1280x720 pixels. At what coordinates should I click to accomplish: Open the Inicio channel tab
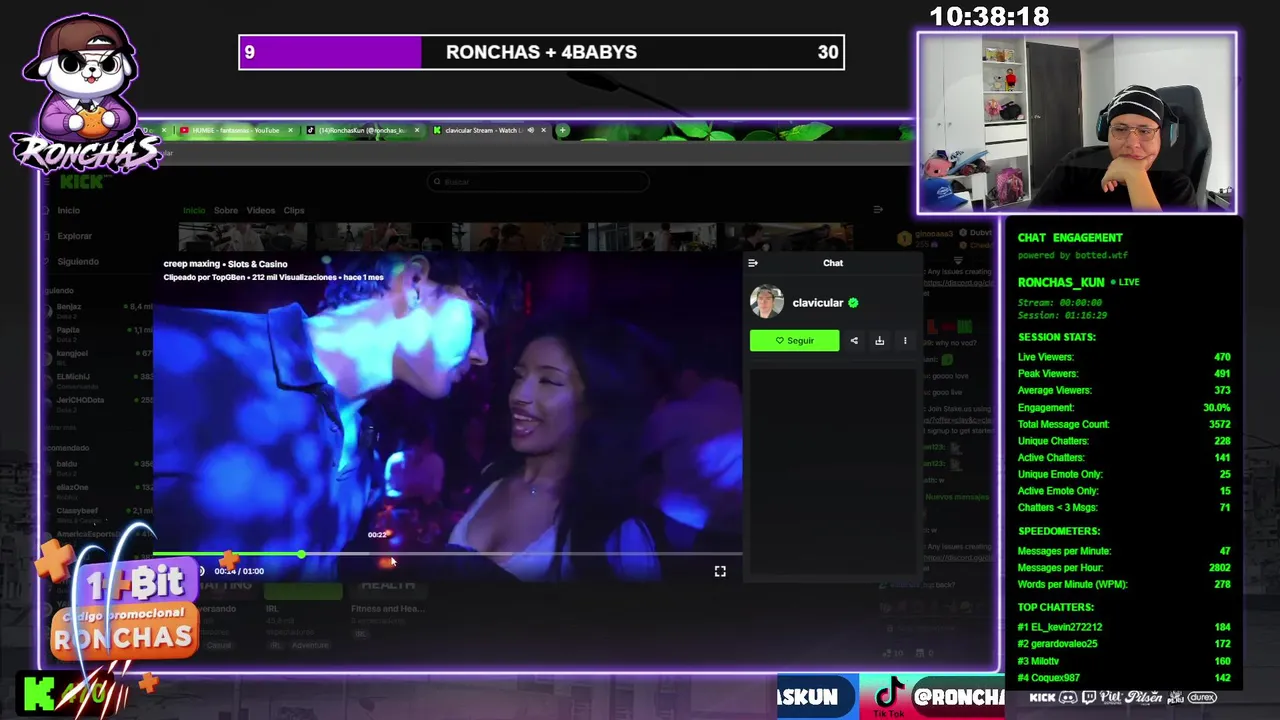194,210
